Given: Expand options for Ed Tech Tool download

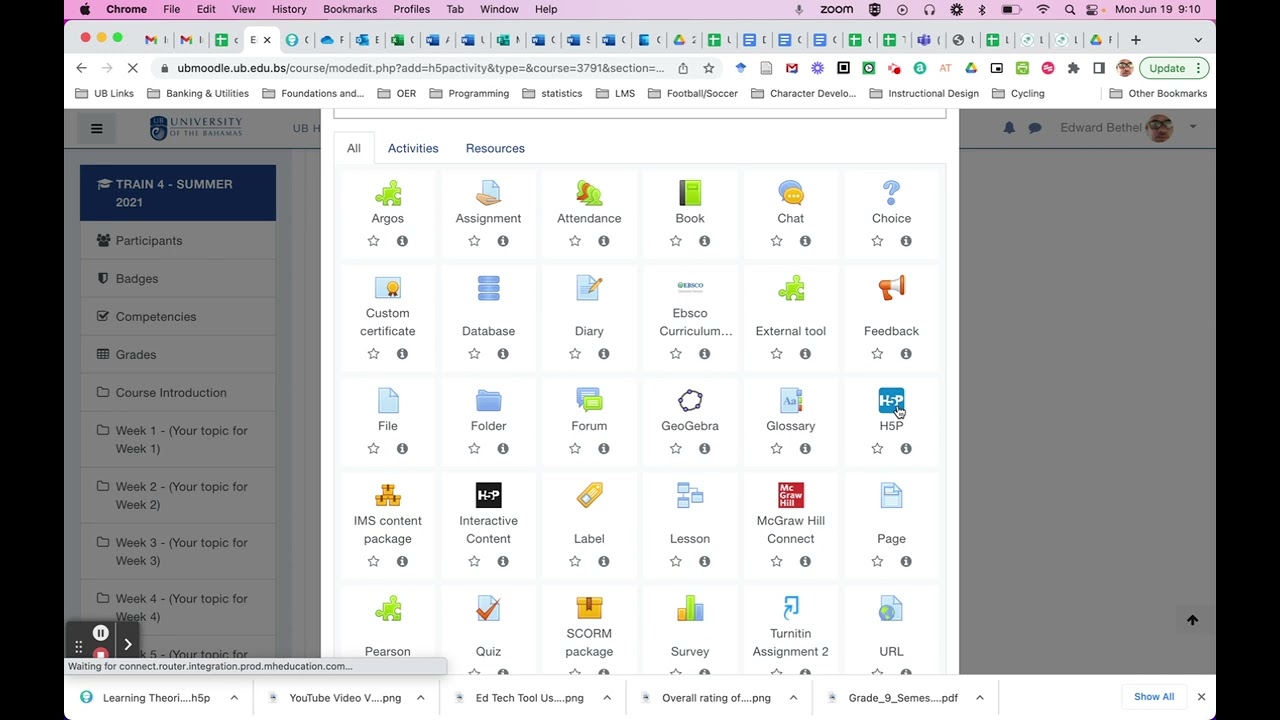Looking at the screenshot, I should (606, 698).
